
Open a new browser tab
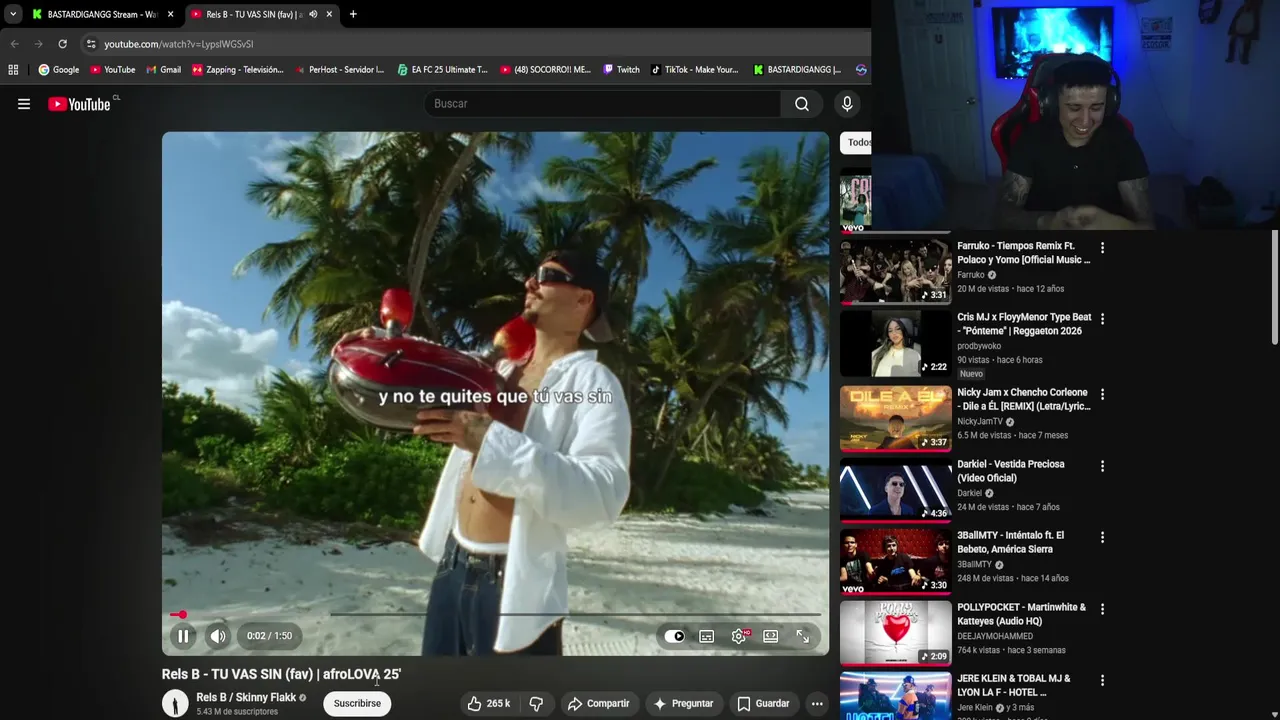tap(353, 14)
